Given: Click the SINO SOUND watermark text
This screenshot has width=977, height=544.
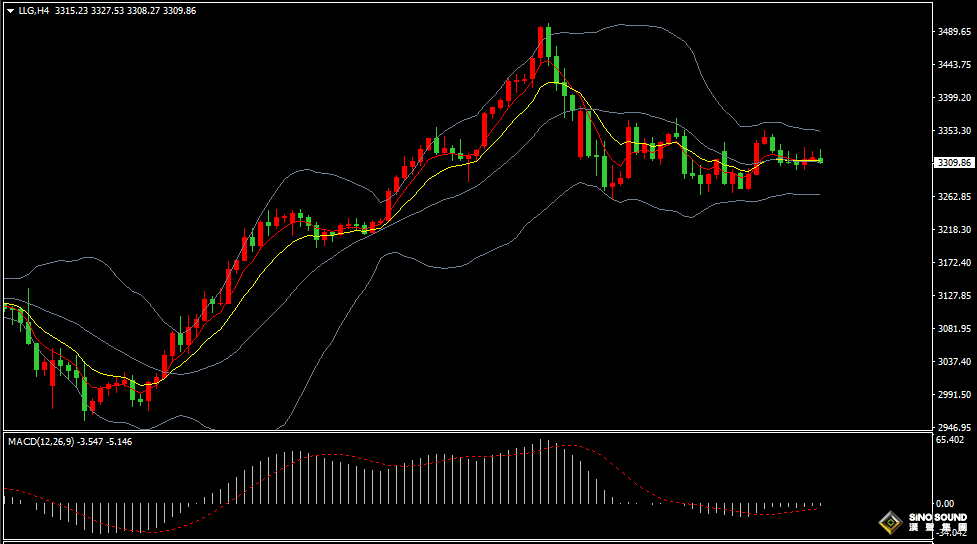Looking at the screenshot, I should pos(937,519).
